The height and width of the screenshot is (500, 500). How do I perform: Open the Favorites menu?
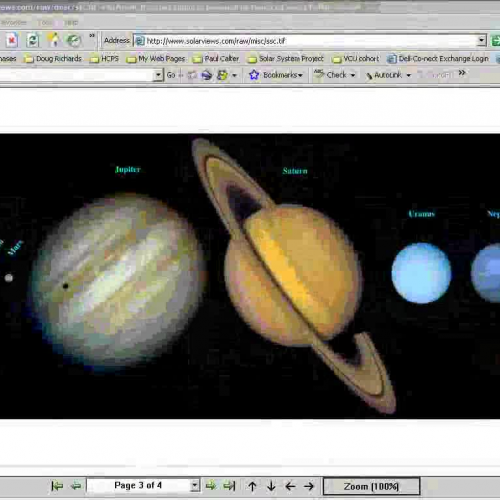[x=14, y=23]
